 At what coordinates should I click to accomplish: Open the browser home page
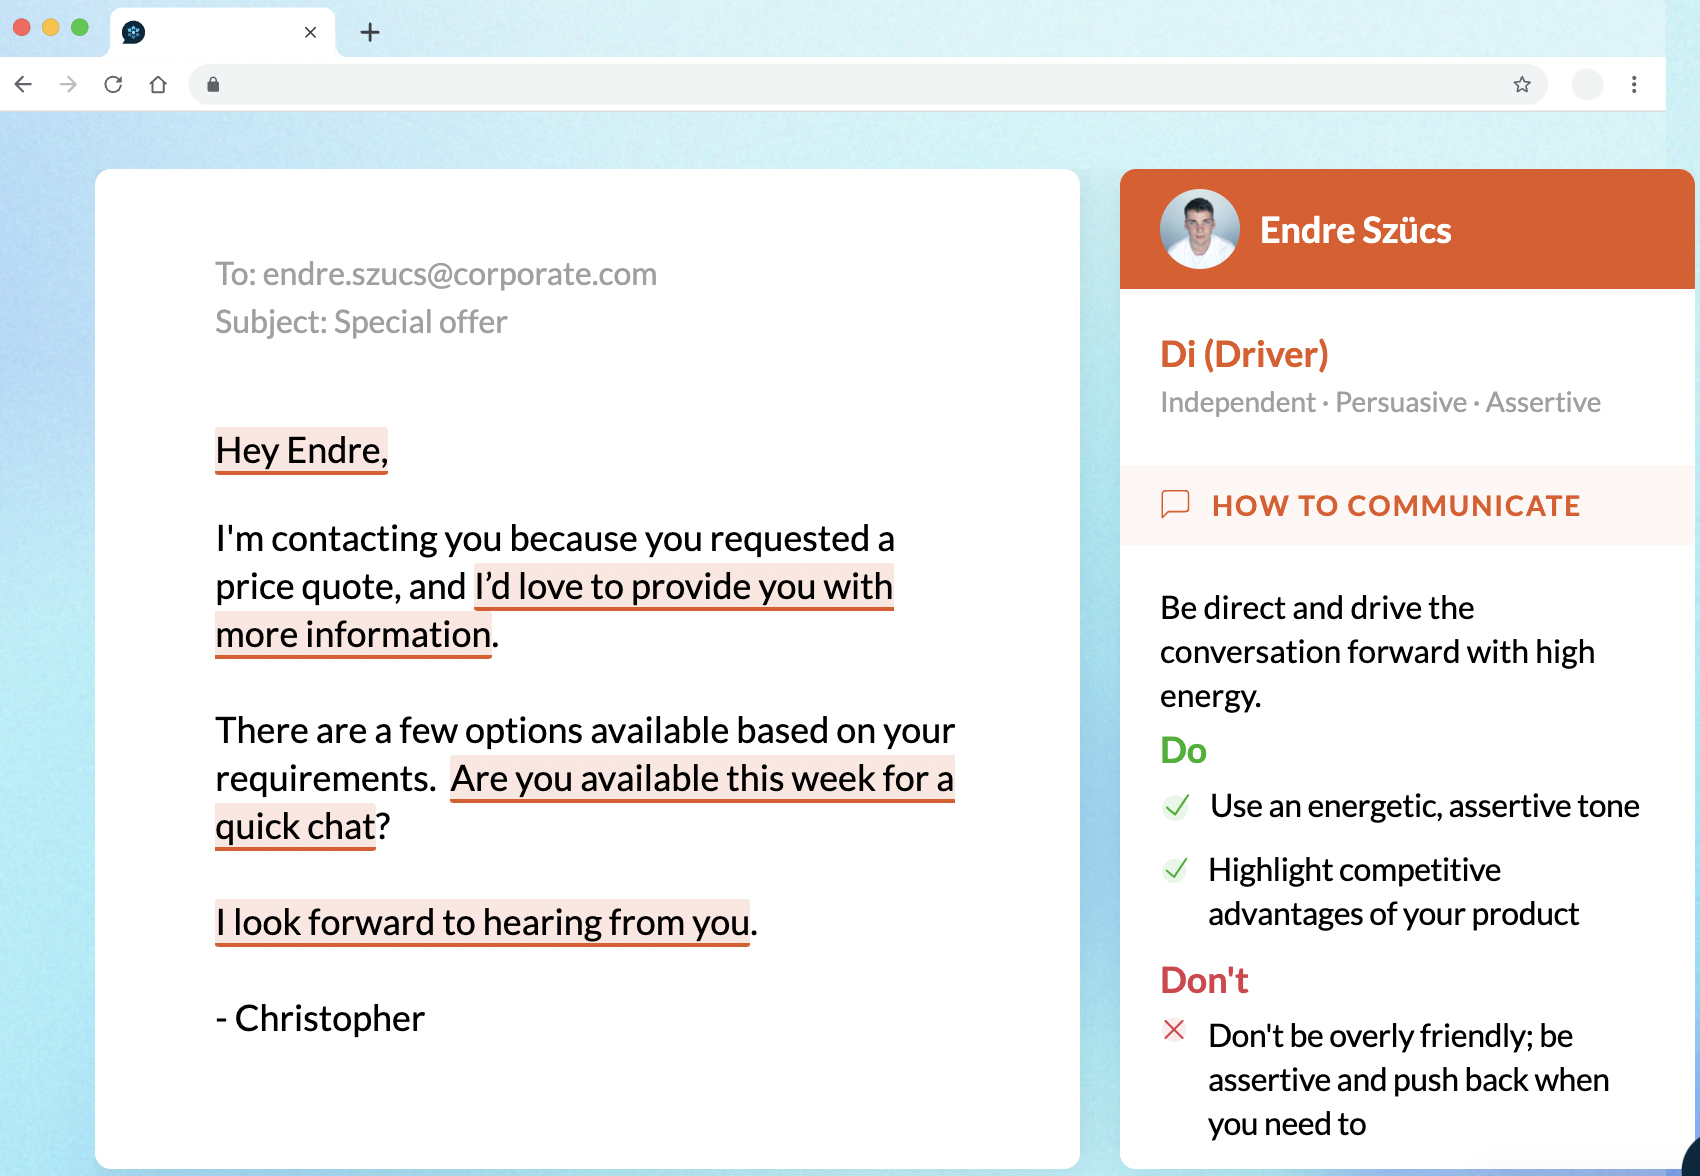point(158,84)
